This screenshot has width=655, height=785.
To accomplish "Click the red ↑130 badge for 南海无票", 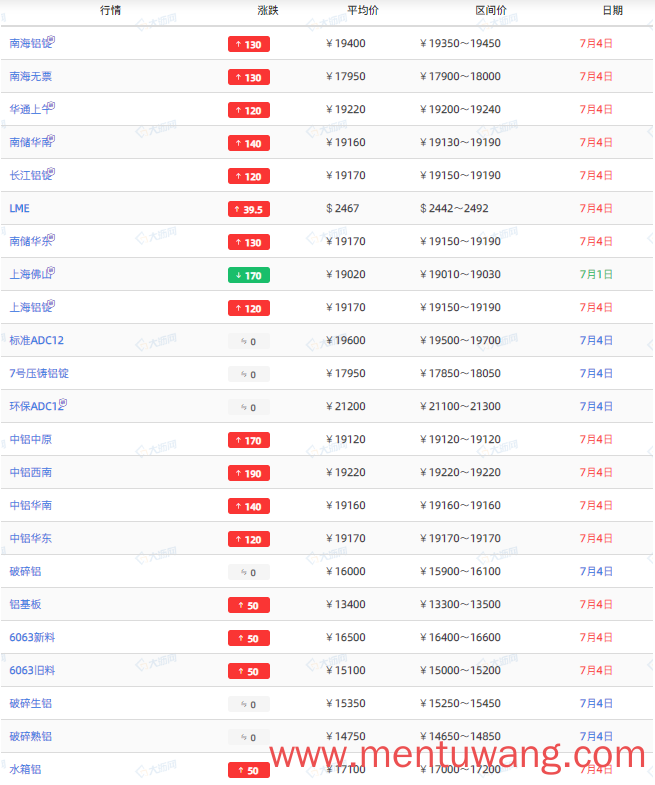I will pos(249,77).
